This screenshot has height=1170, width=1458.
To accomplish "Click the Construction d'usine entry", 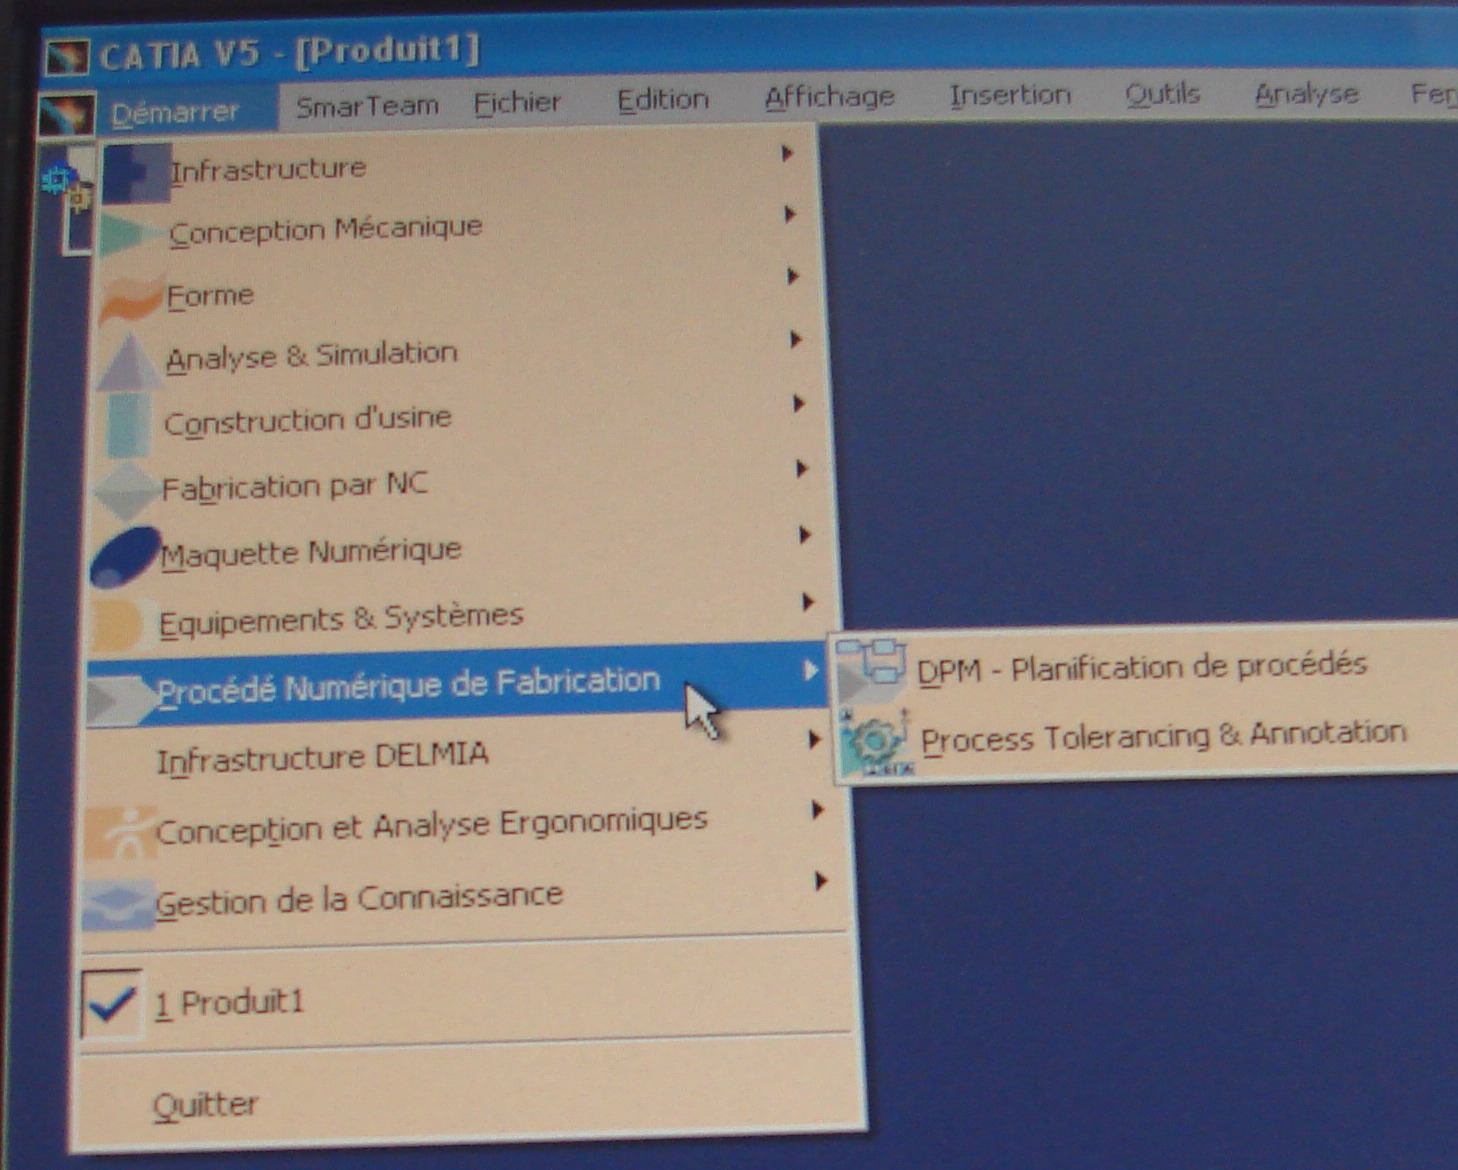I will point(308,420).
